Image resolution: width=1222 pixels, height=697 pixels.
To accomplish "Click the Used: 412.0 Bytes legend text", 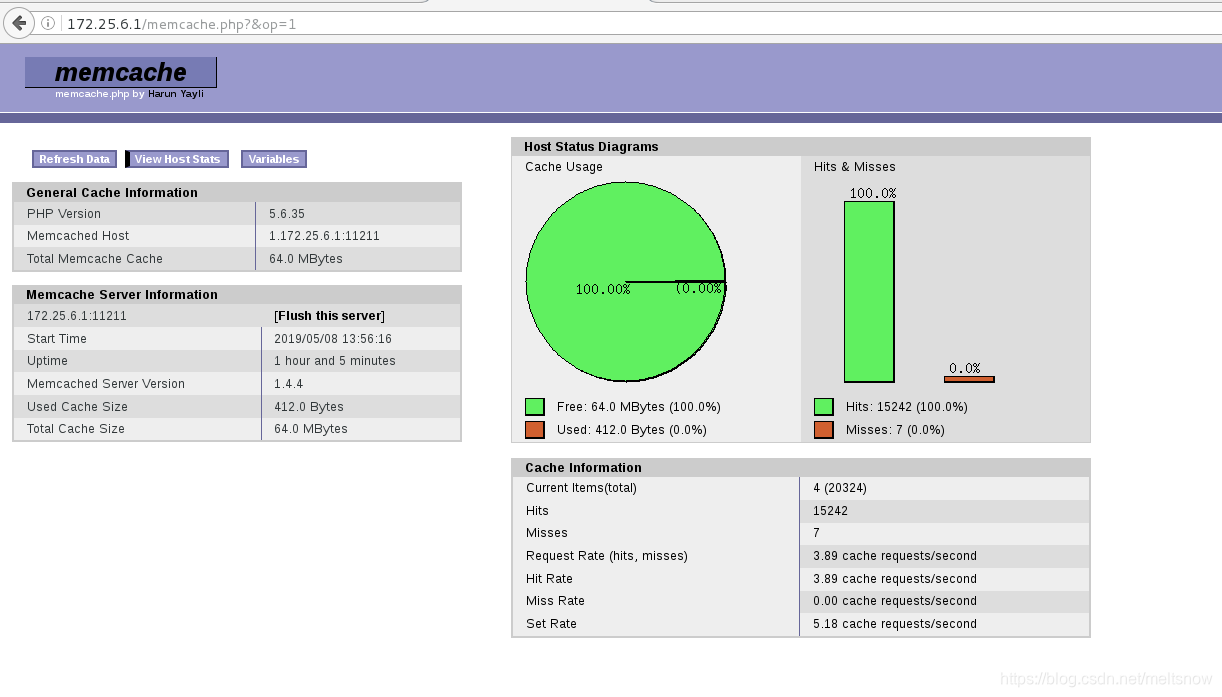I will tap(632, 430).
